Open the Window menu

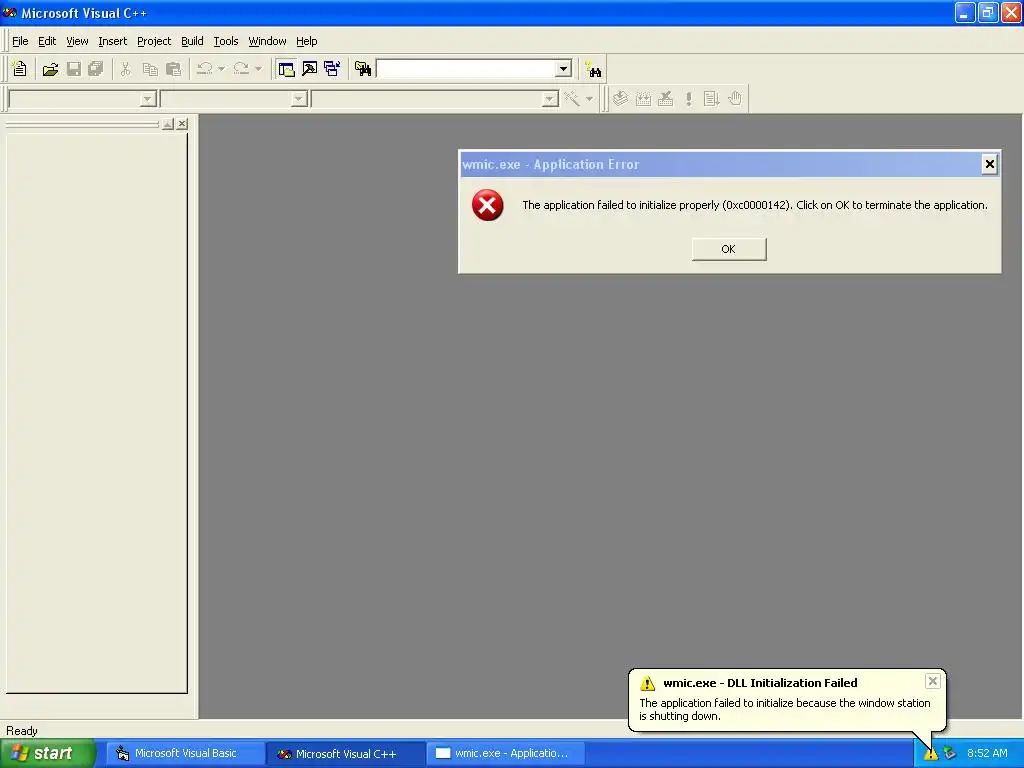[267, 41]
